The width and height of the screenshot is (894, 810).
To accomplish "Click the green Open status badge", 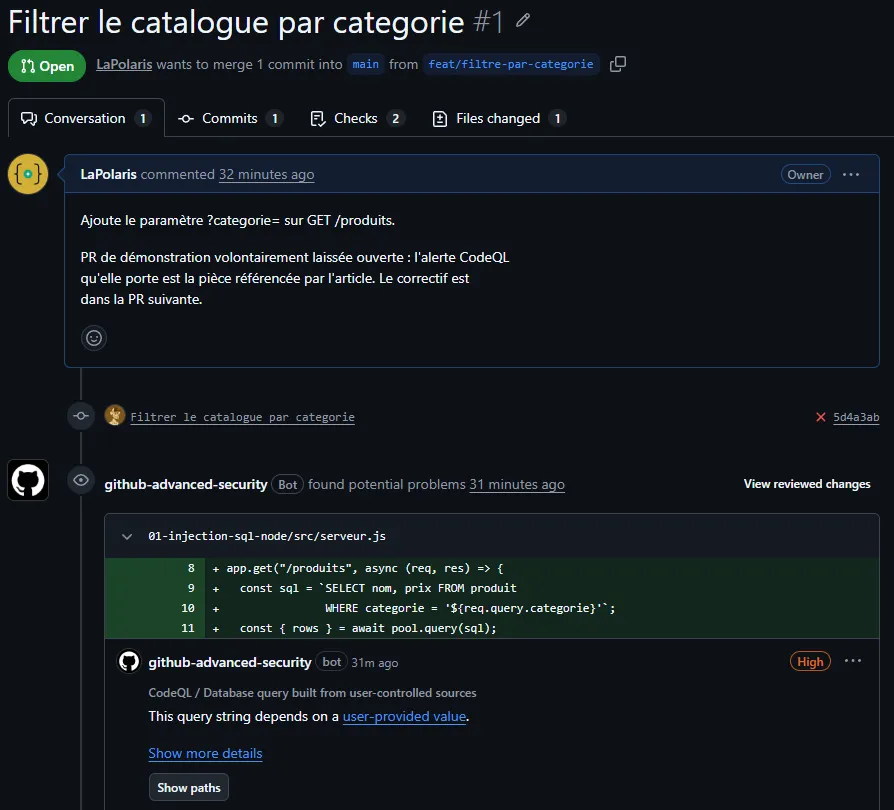I will click(x=47, y=66).
